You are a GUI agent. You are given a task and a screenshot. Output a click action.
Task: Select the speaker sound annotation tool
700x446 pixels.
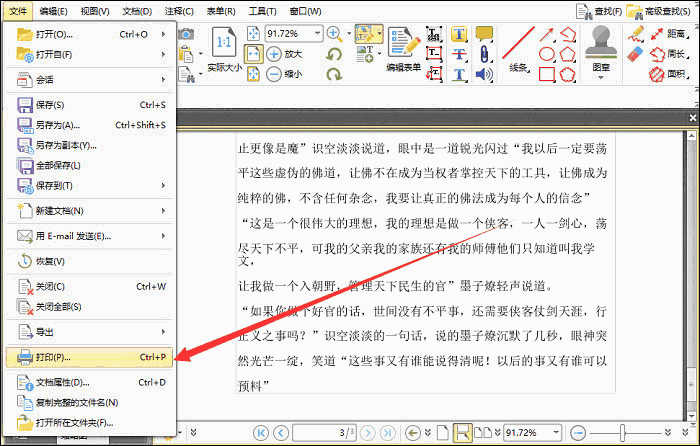[x=484, y=74]
